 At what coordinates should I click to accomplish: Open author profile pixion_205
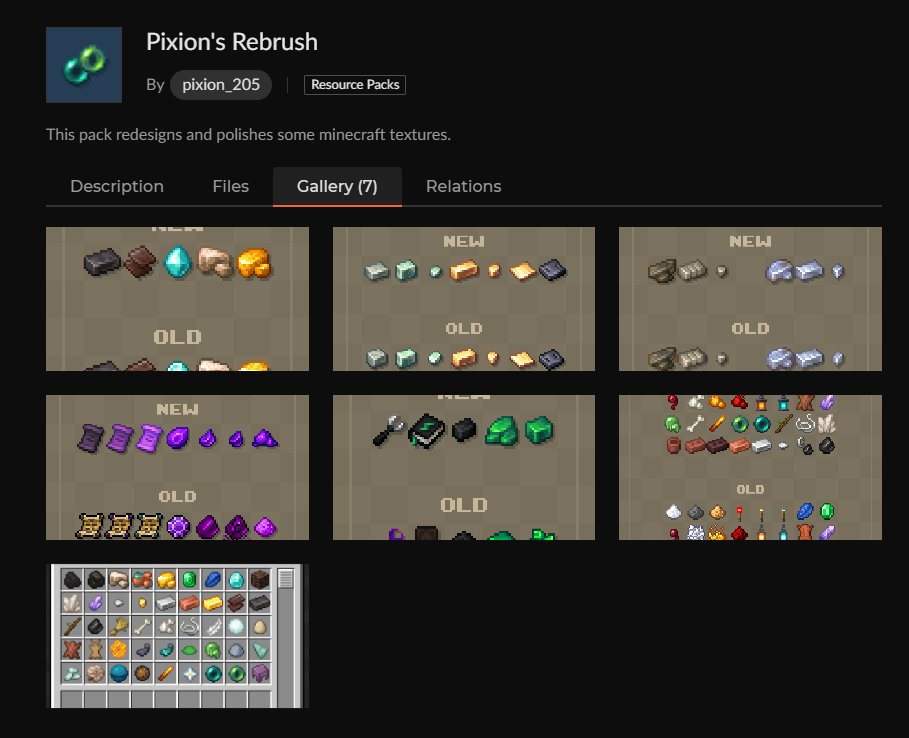221,85
